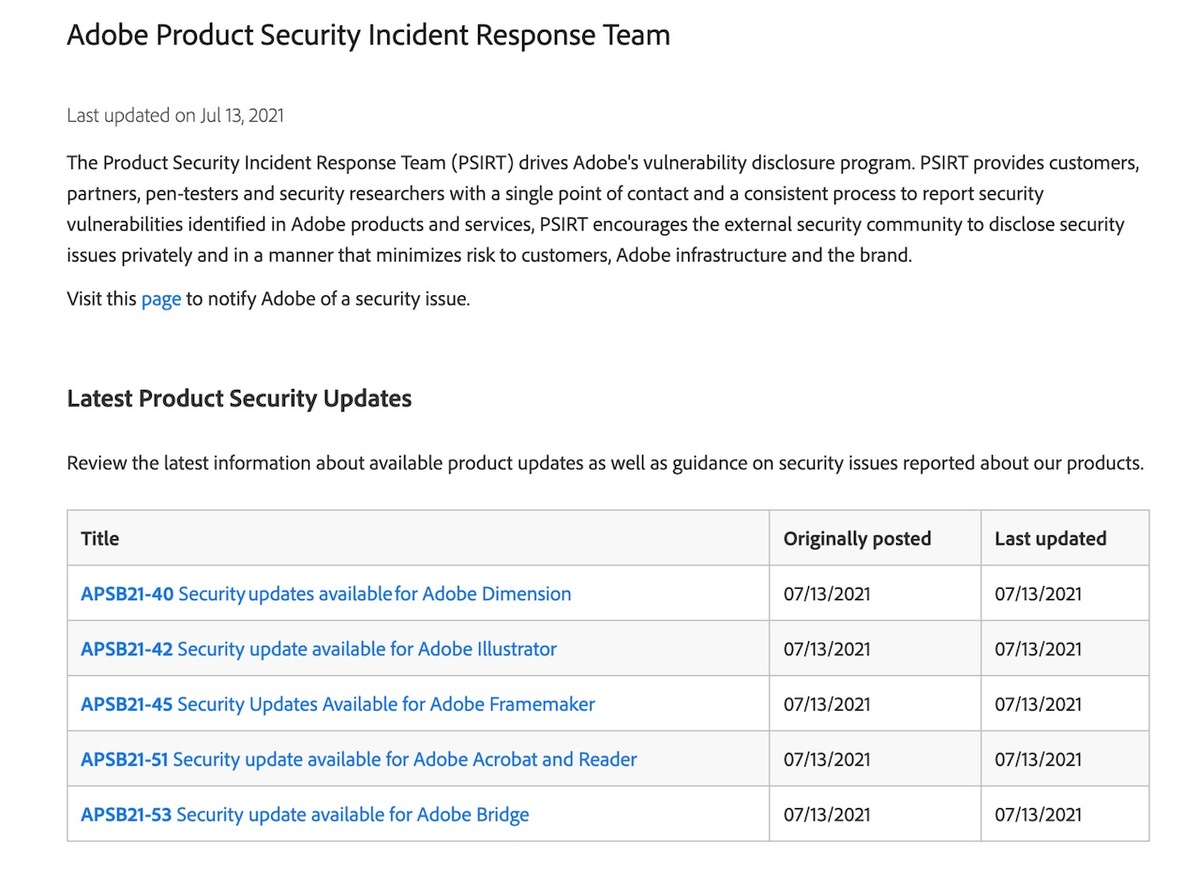Select Last updated date for Acrobat and Reader row
This screenshot has width=1200, height=870.
click(x=1038, y=759)
